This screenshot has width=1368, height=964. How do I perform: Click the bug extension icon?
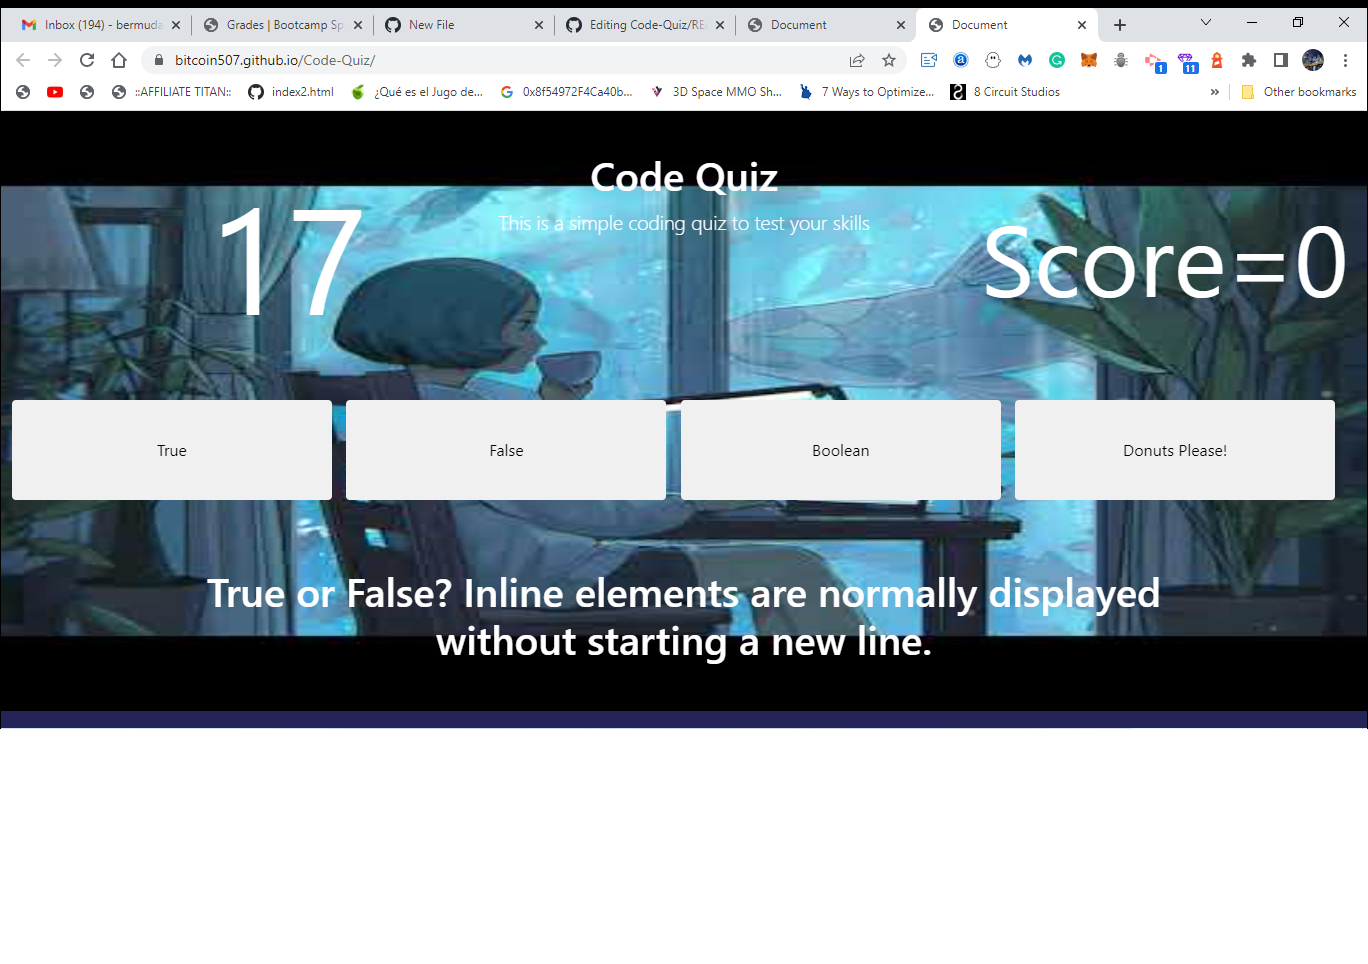coord(1121,60)
